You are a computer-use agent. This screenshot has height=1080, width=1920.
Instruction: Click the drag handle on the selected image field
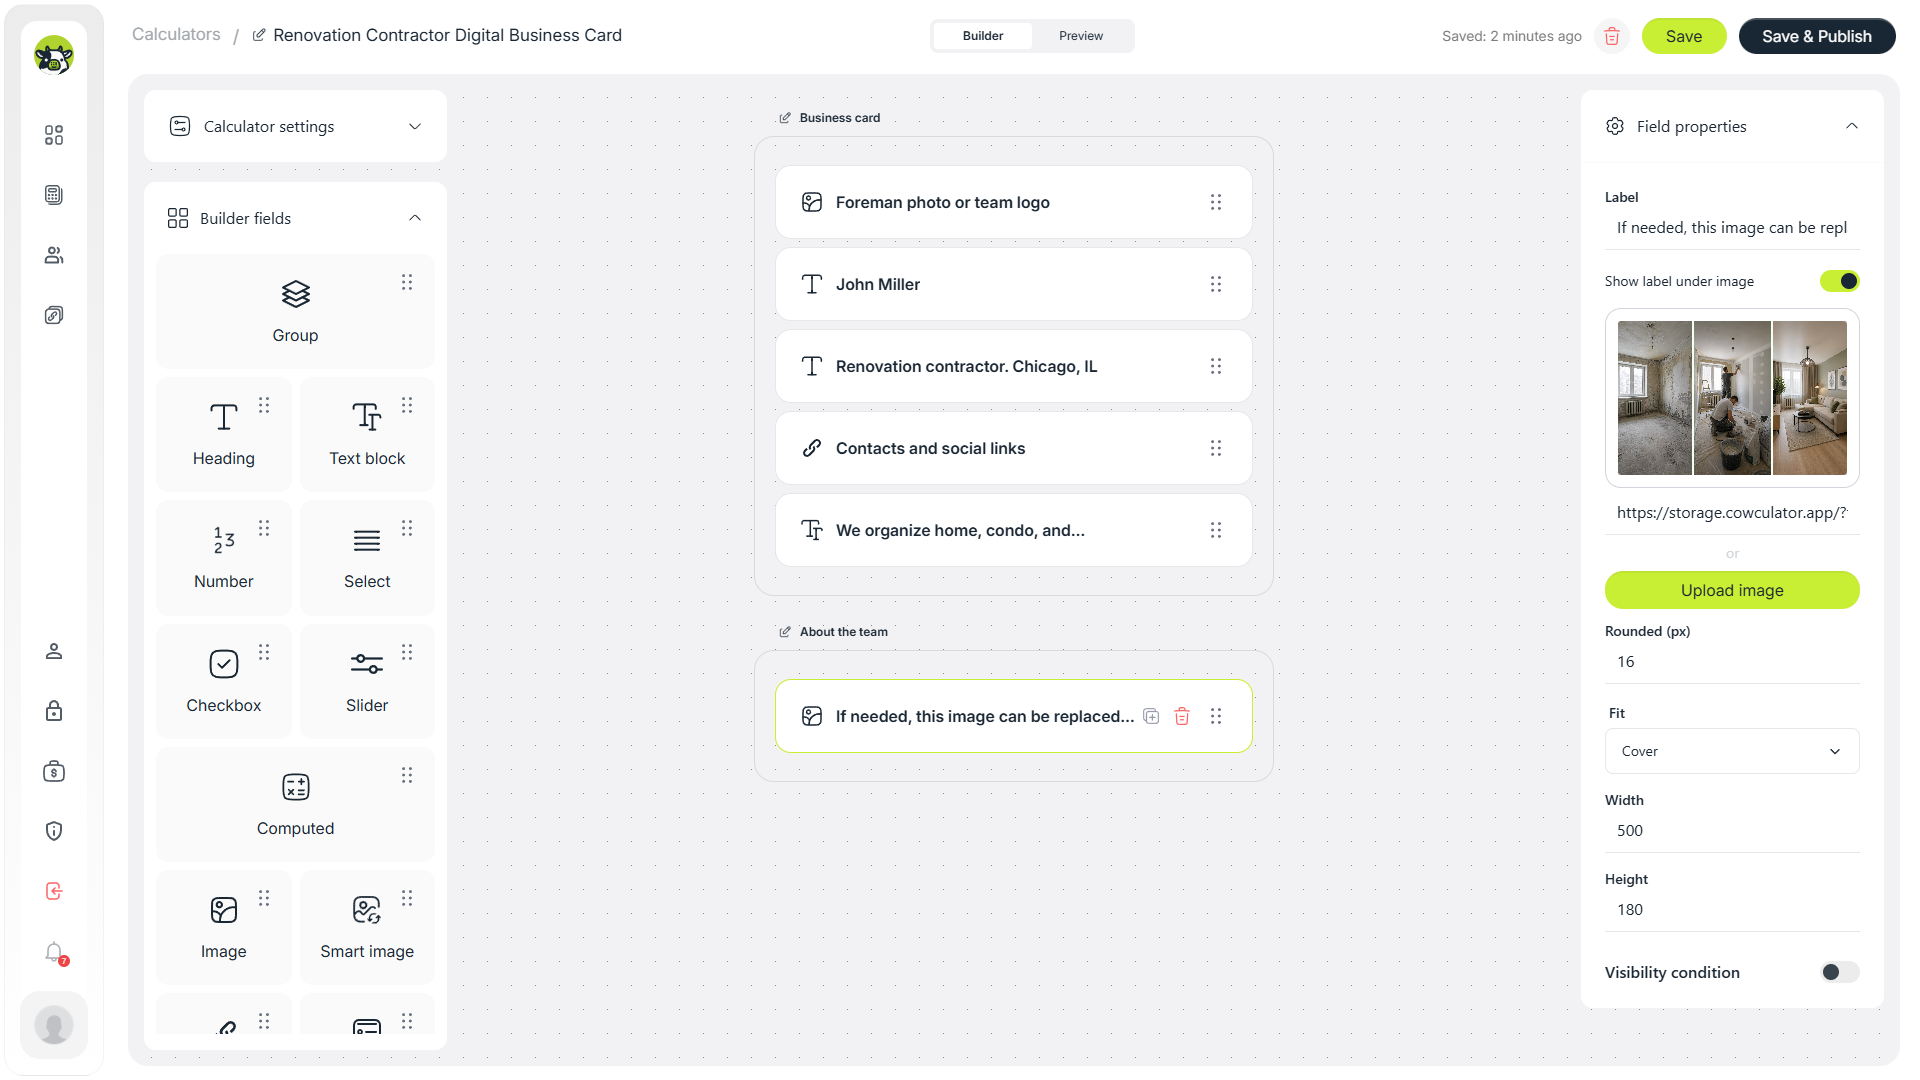click(x=1216, y=716)
